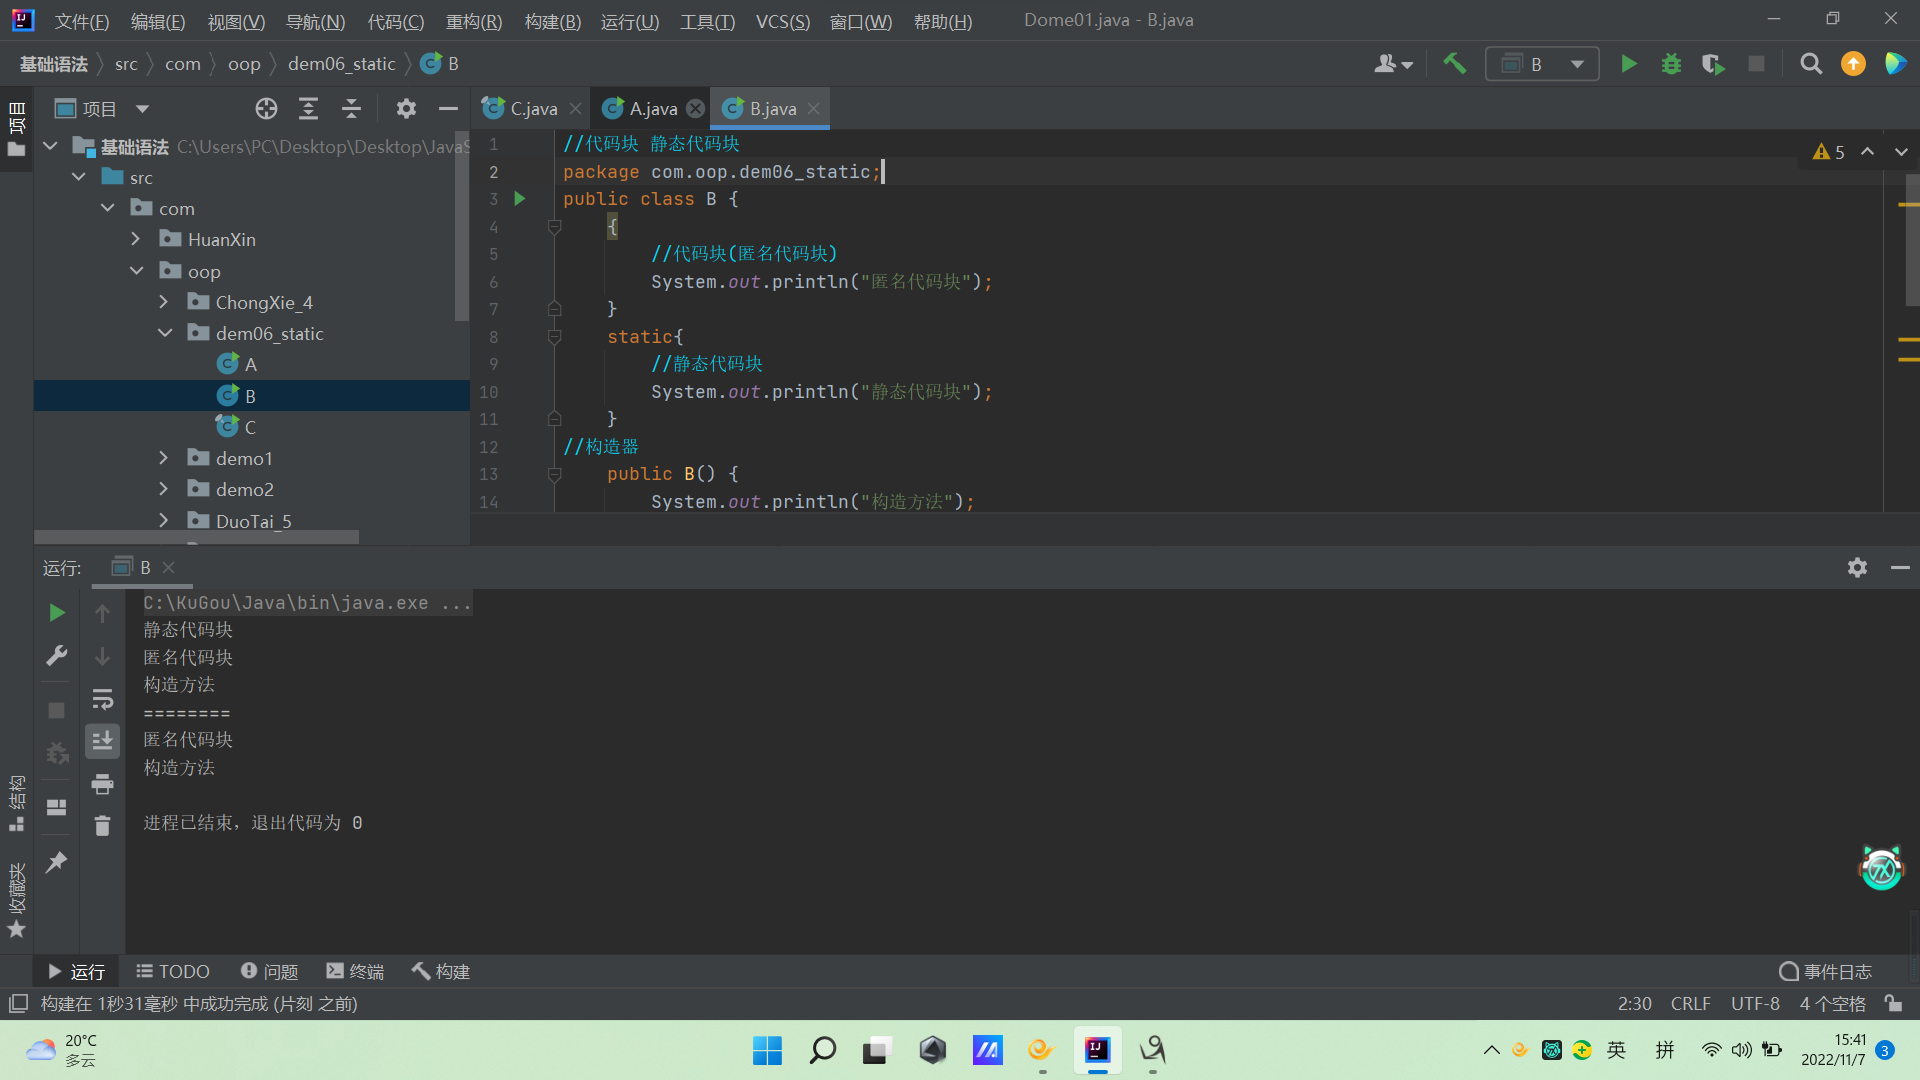The width and height of the screenshot is (1920, 1080).
Task: Pin the run tab with pin icon
Action: click(x=57, y=861)
